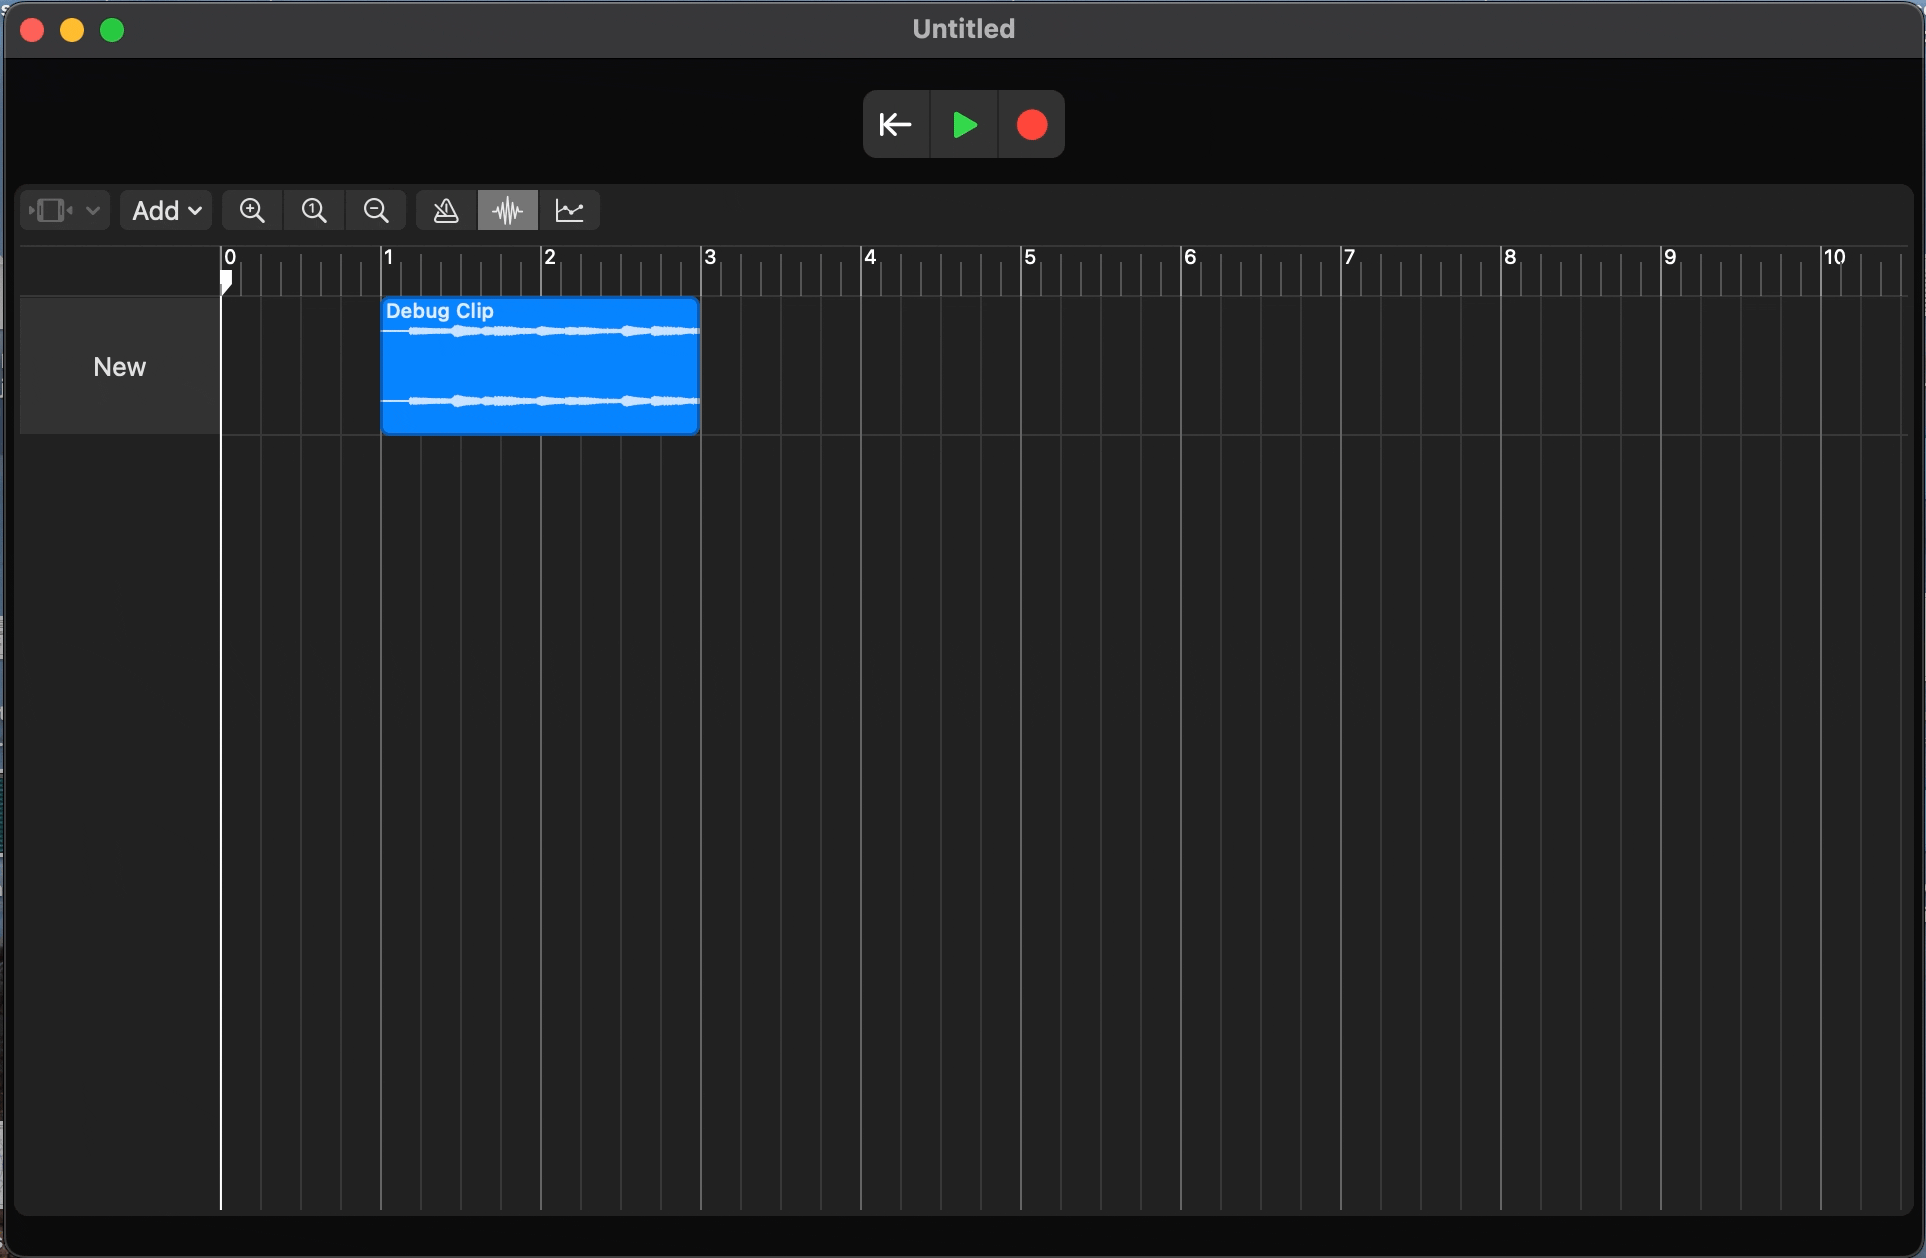Select the track header named New

click(119, 366)
